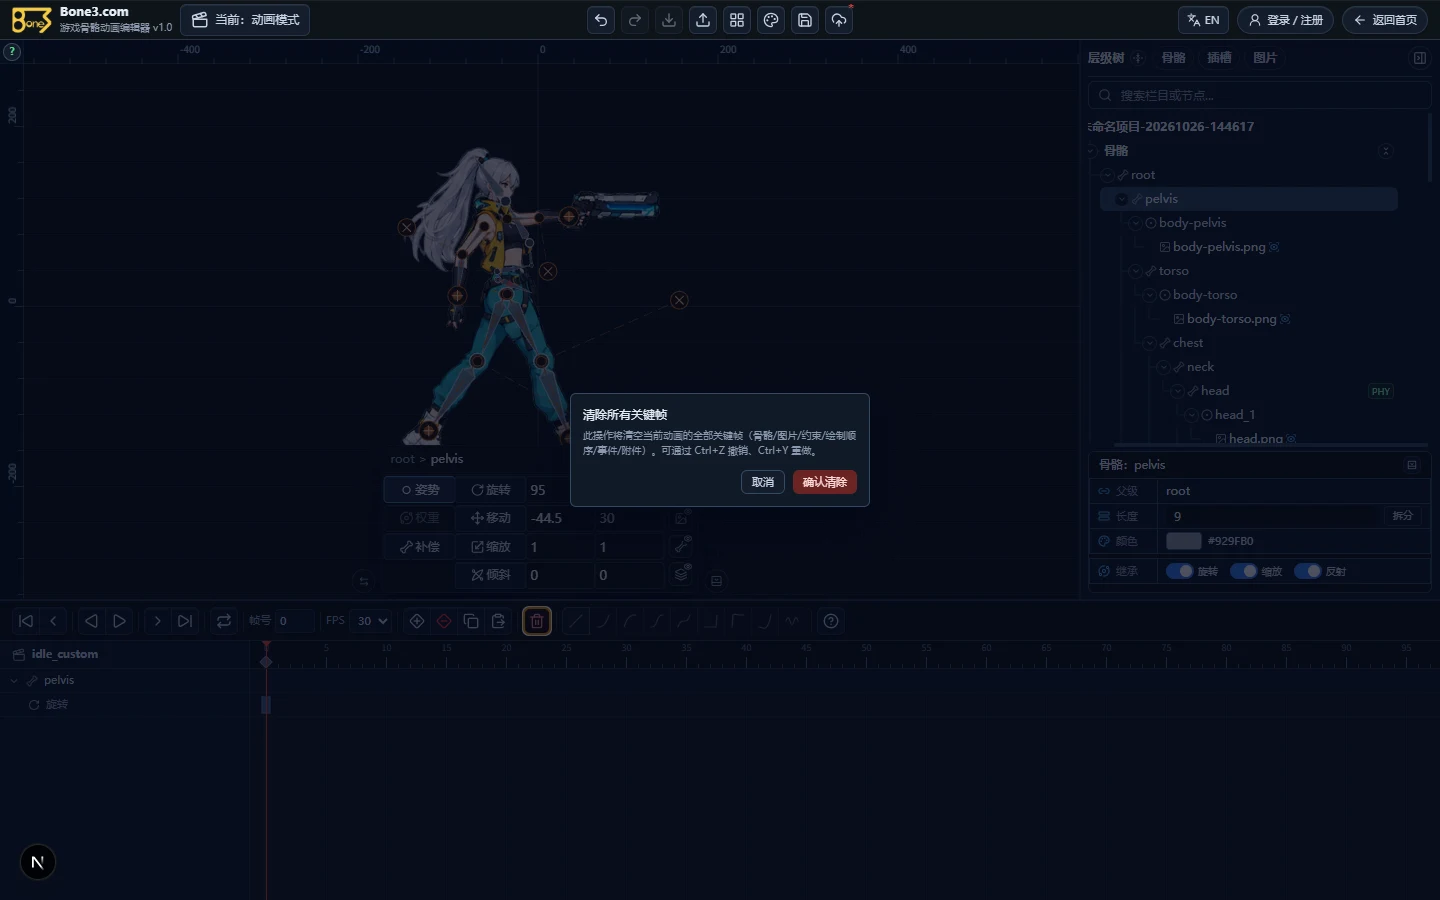Collapse the pelvis track in timeline
Viewport: 1440px width, 900px height.
coord(14,680)
